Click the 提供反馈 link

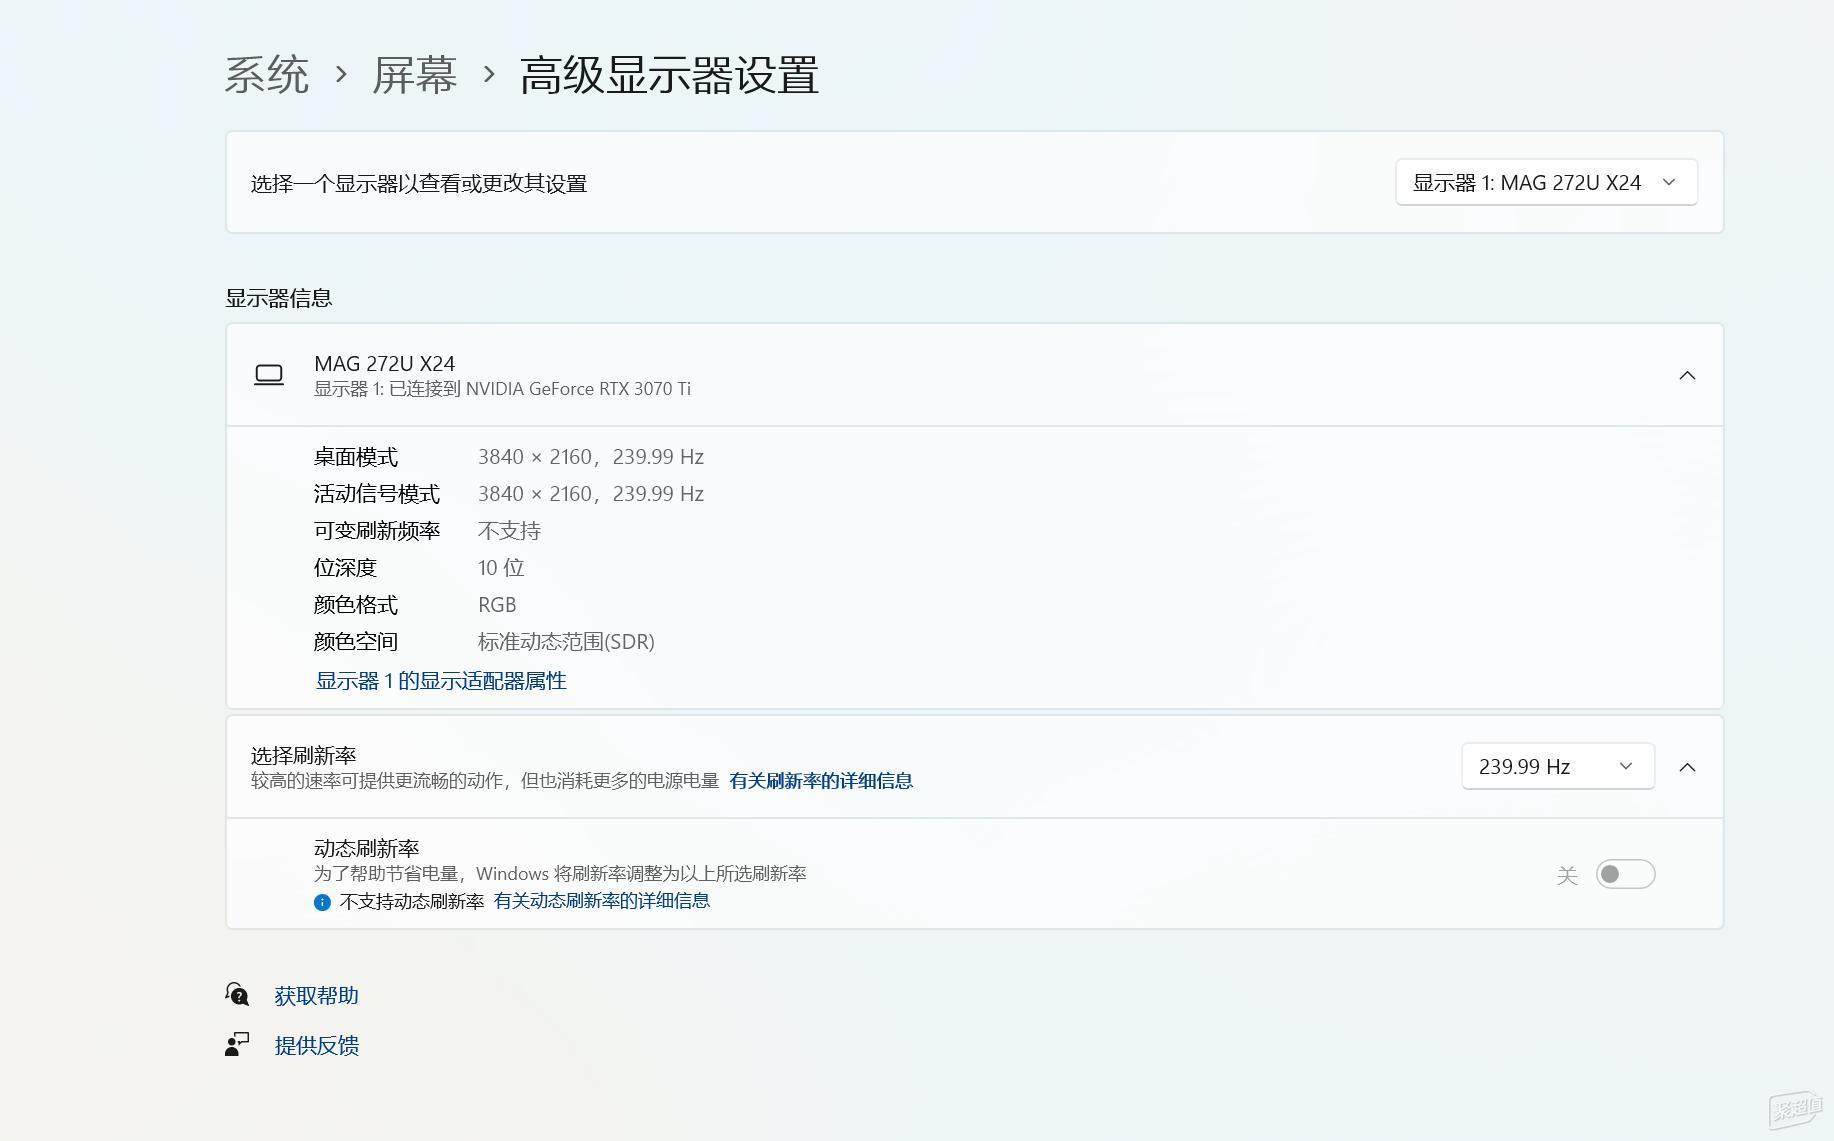click(316, 1045)
